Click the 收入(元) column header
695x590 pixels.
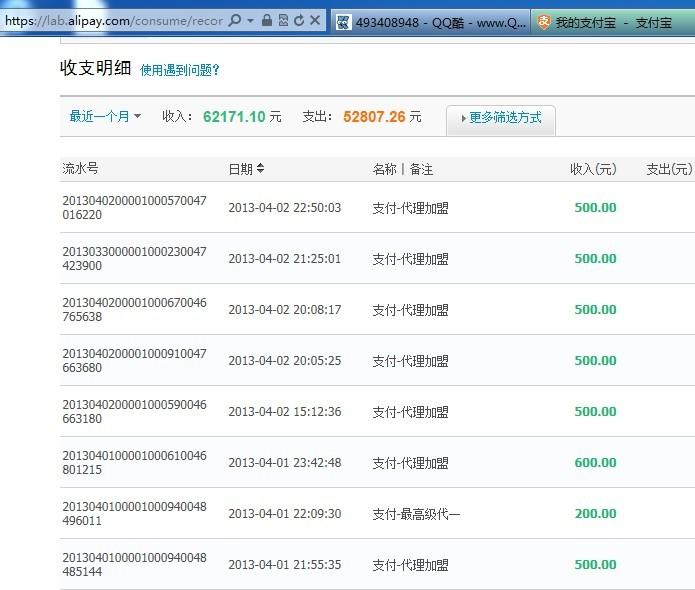593,169
